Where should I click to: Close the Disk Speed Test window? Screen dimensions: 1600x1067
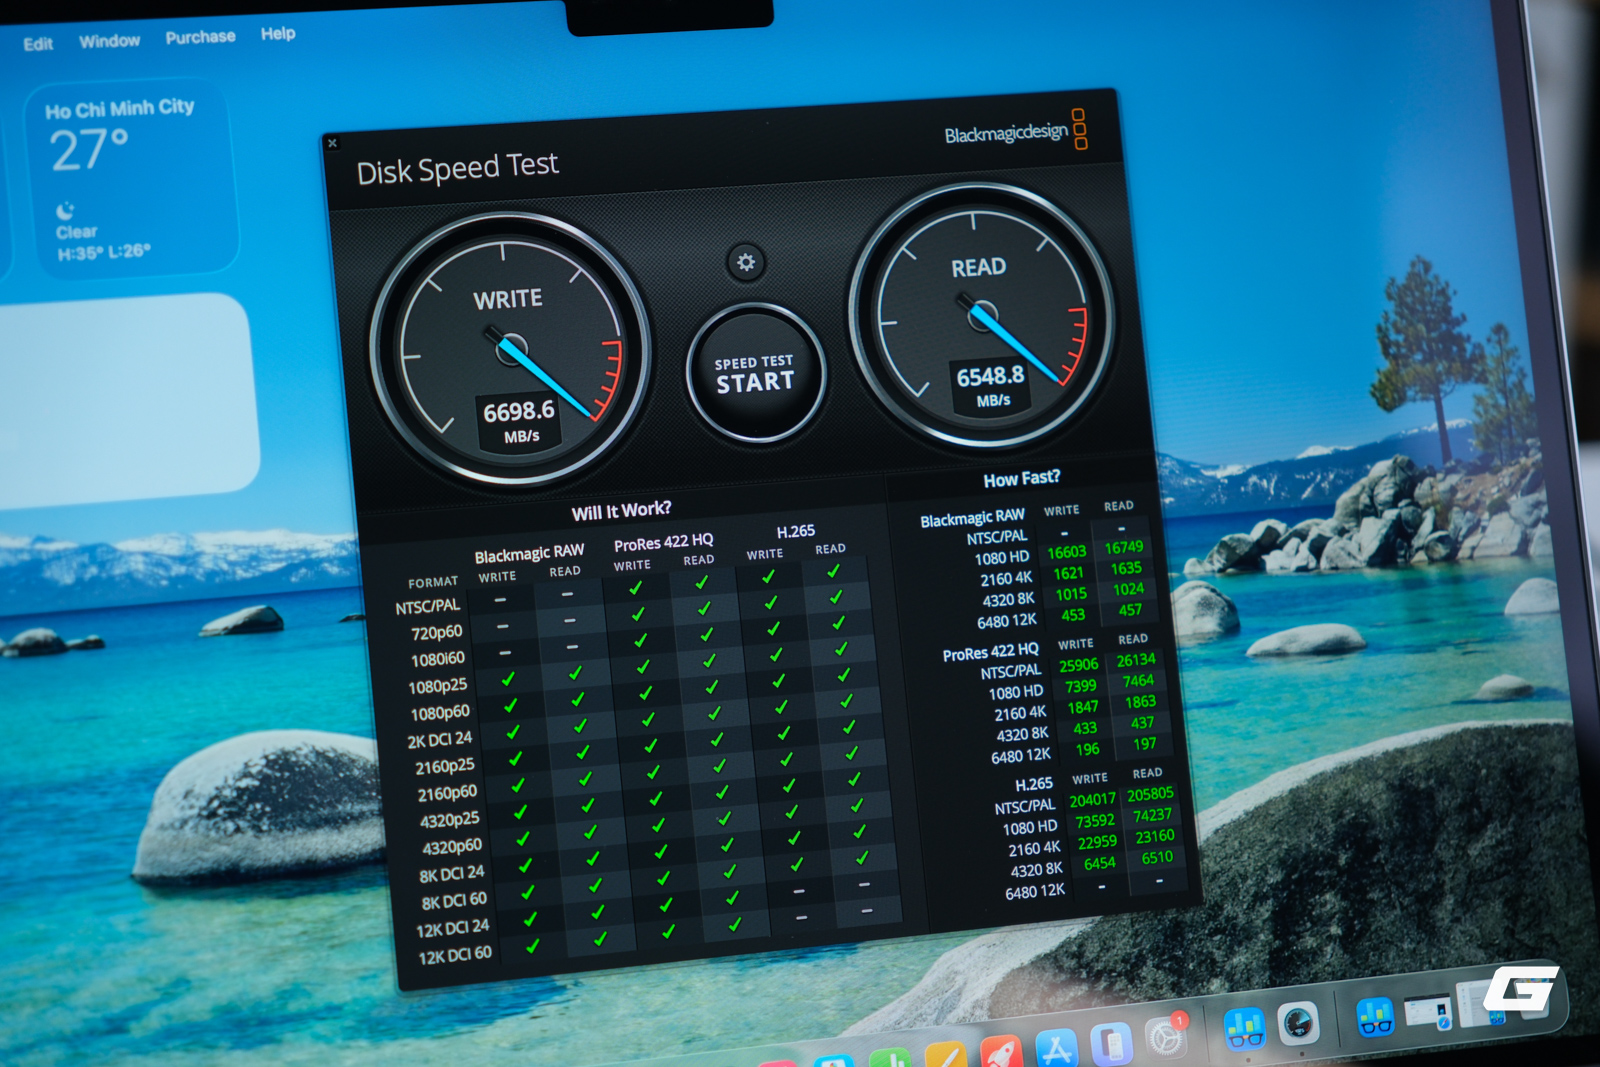coord(333,144)
